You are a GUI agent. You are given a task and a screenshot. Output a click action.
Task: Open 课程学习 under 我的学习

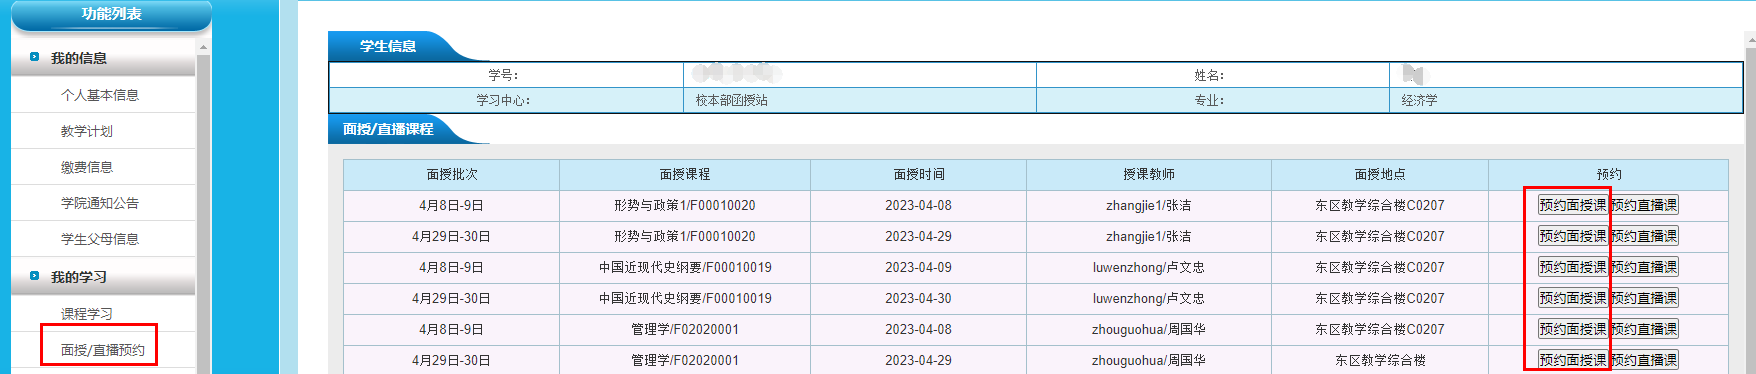coord(87,314)
